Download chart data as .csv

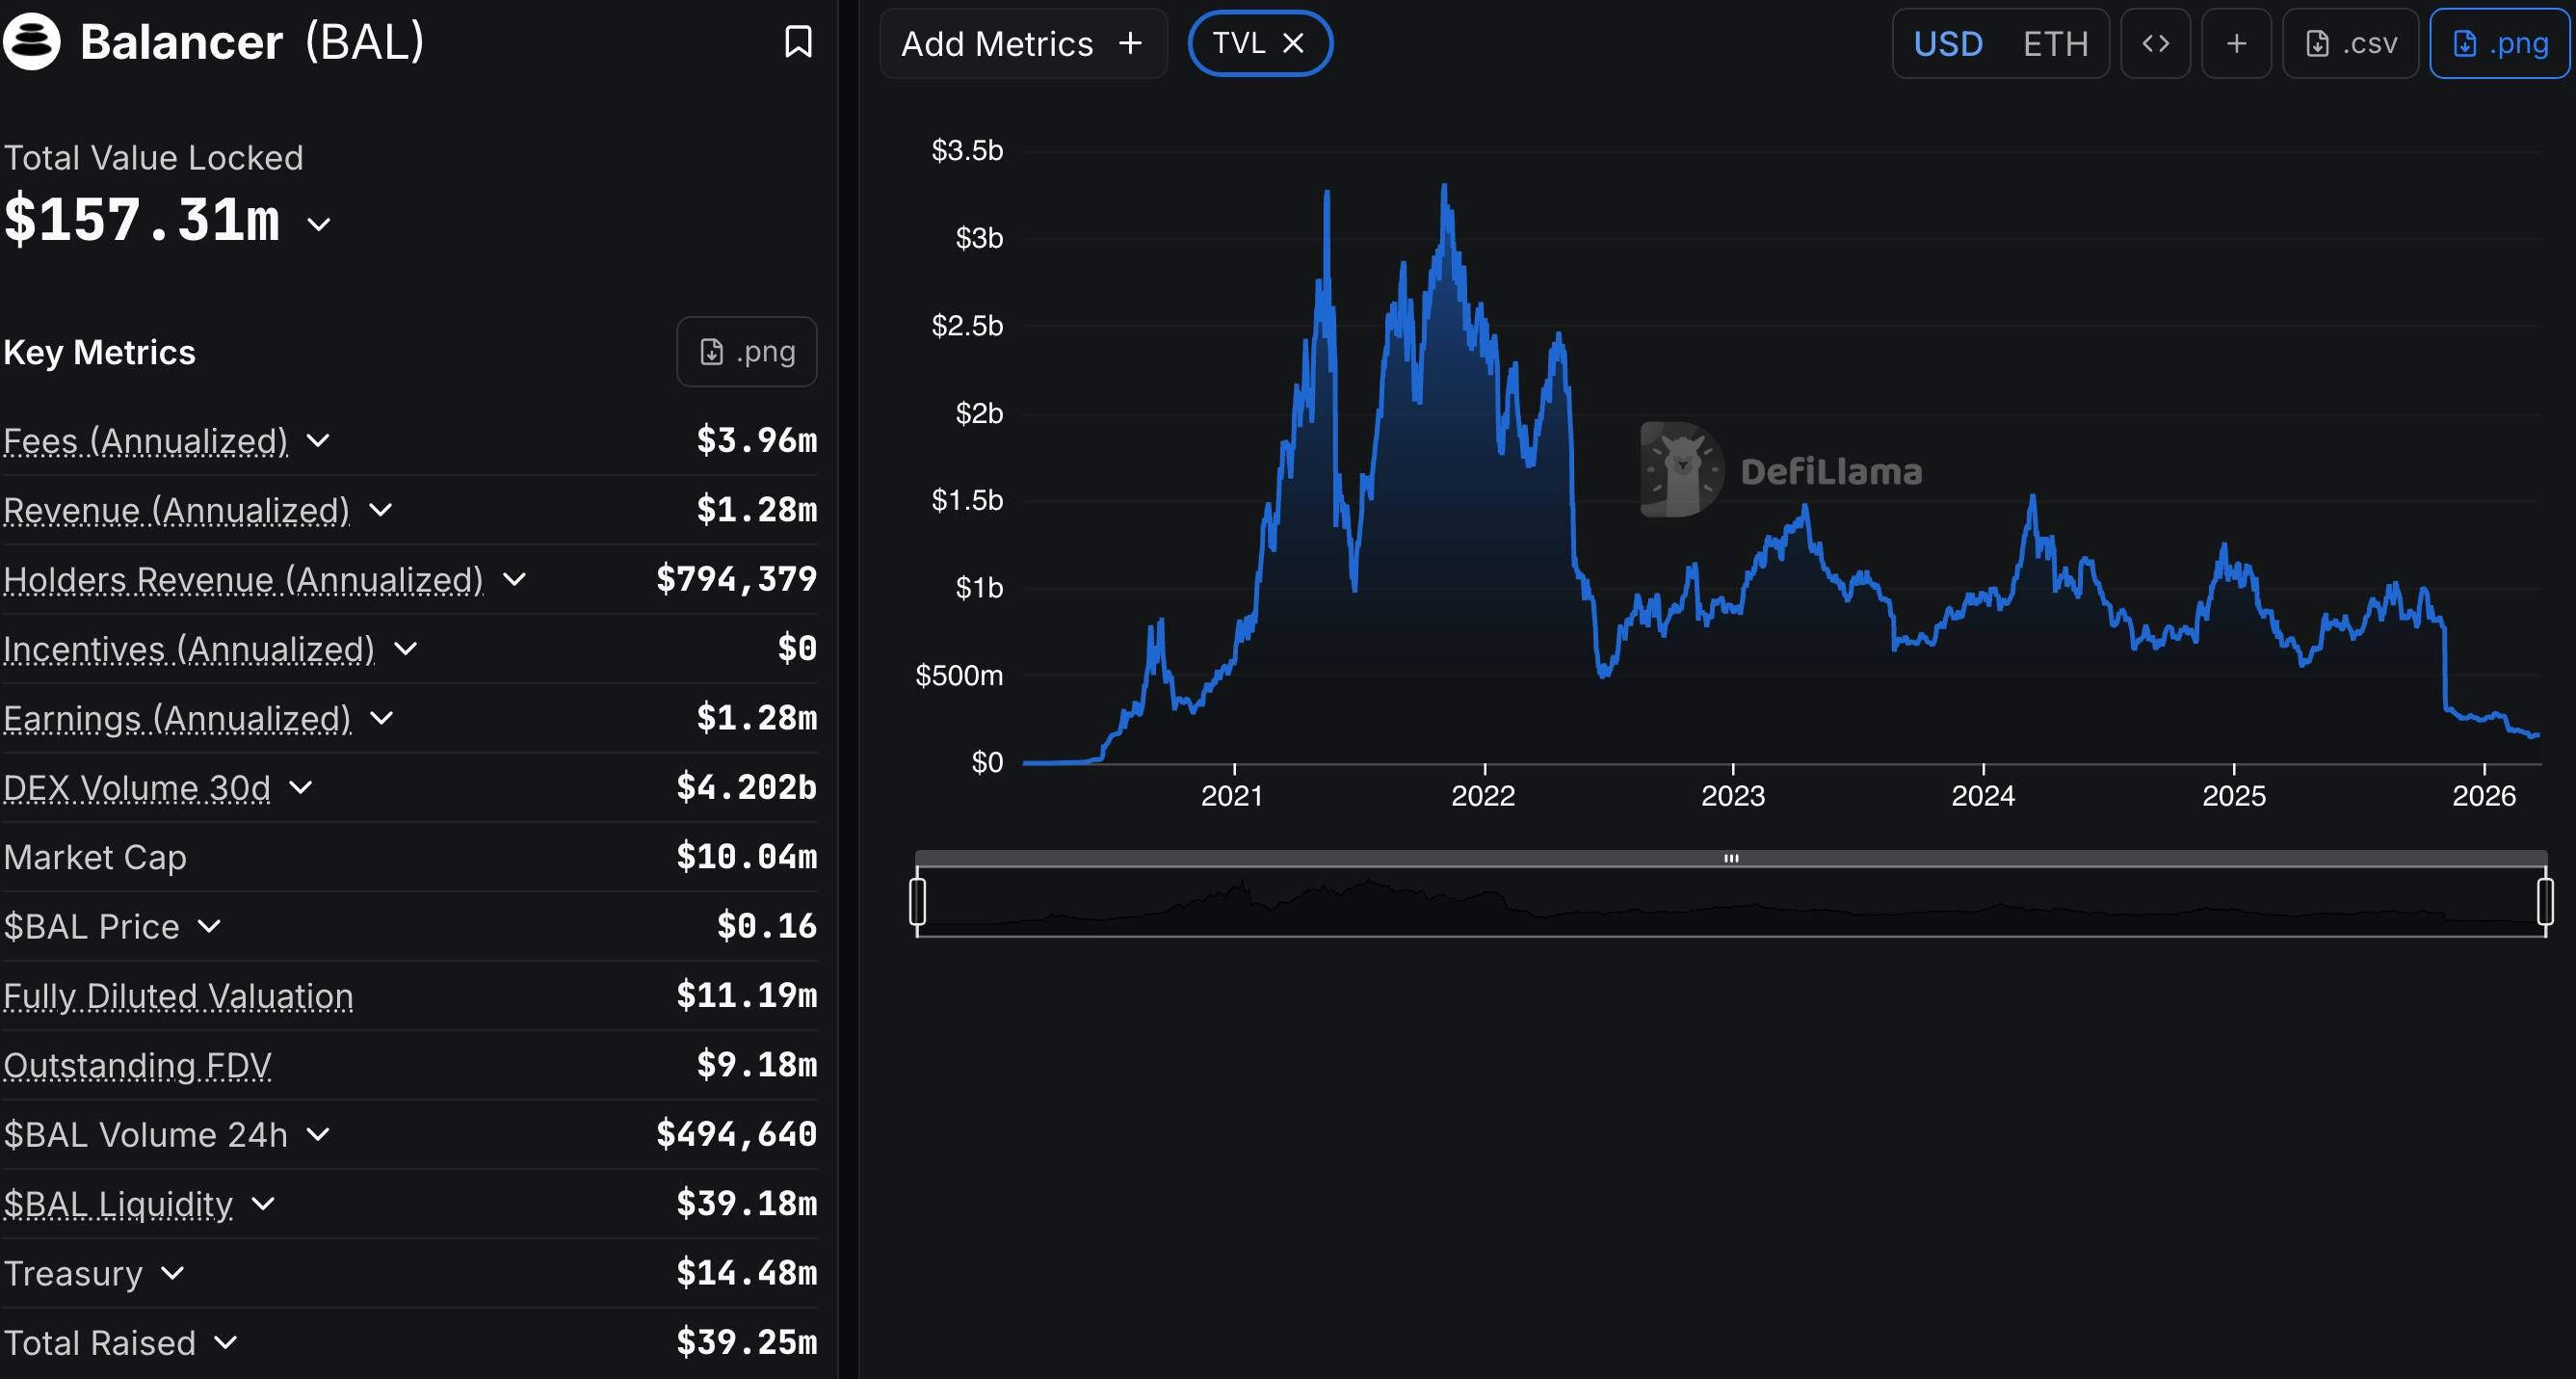[2350, 43]
